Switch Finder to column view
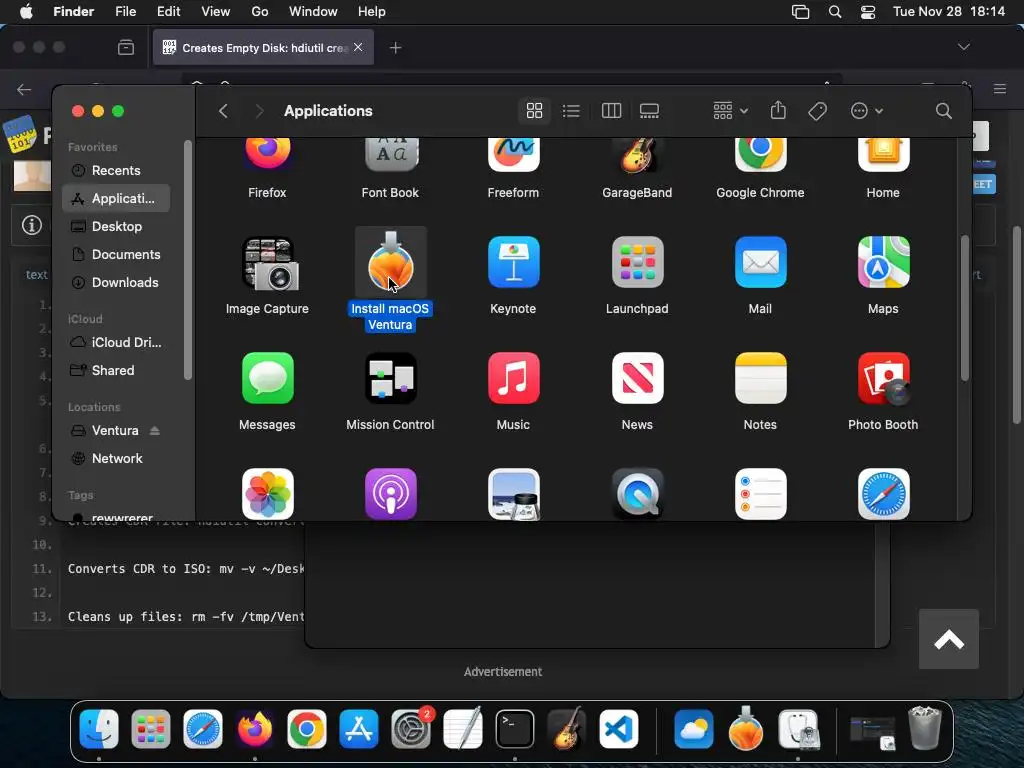This screenshot has width=1024, height=768. tap(611, 111)
